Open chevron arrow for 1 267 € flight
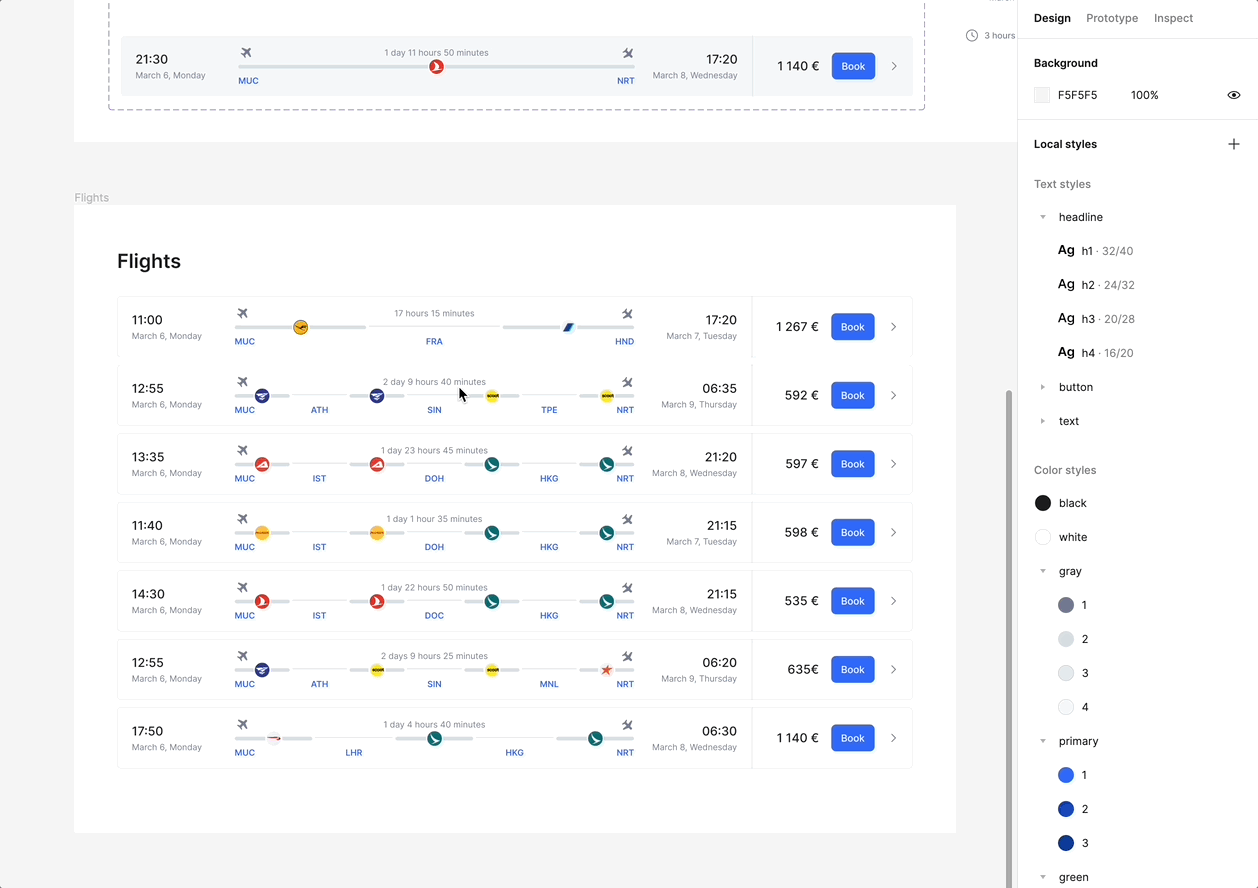Screen dimensions: 1258x888 point(893,327)
